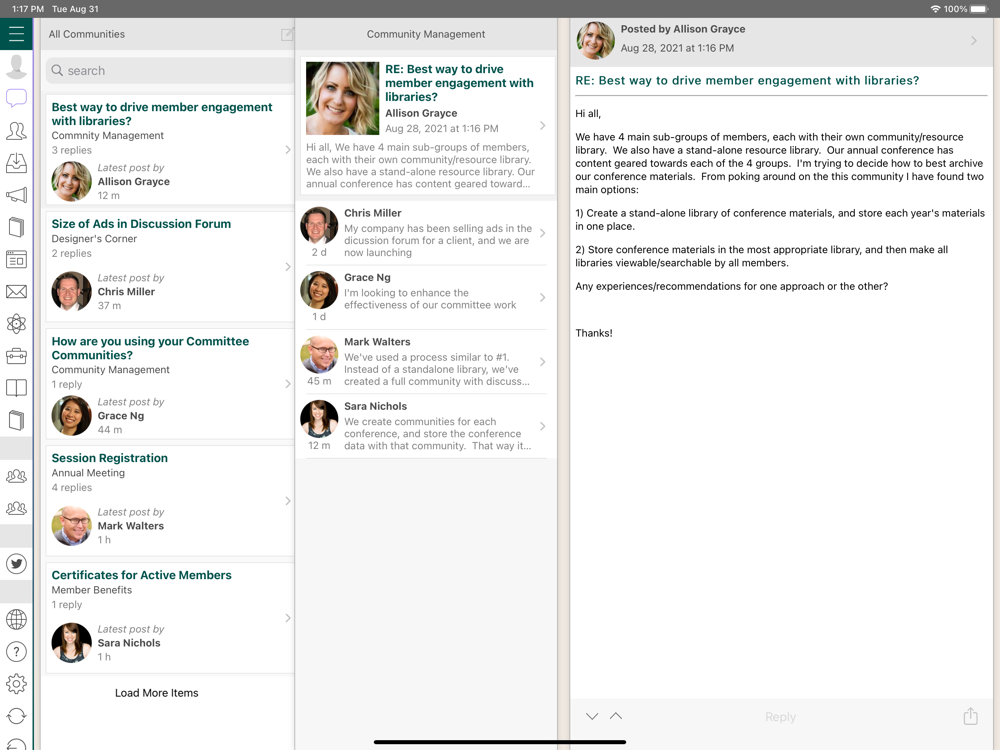Screen dimensions: 1000x750
Task: Open the announcements megaphone icon
Action: [x=16, y=195]
